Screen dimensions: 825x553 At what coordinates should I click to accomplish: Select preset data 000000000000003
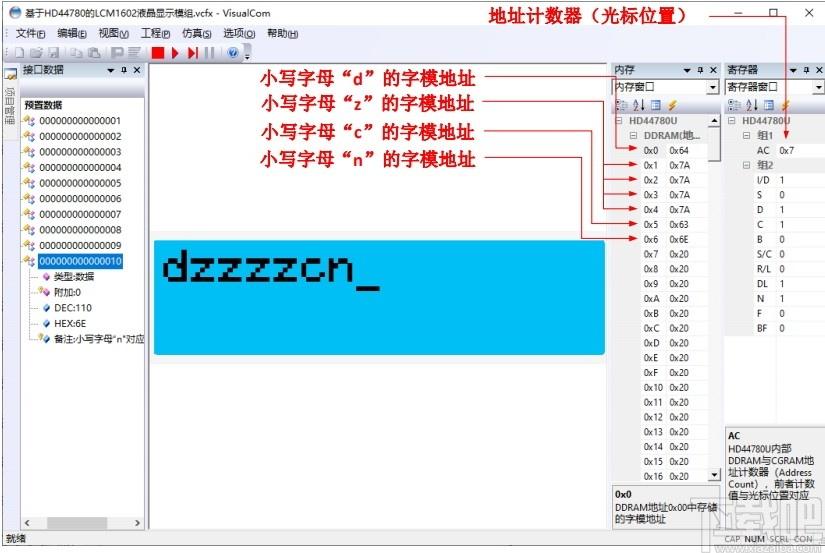[80, 152]
